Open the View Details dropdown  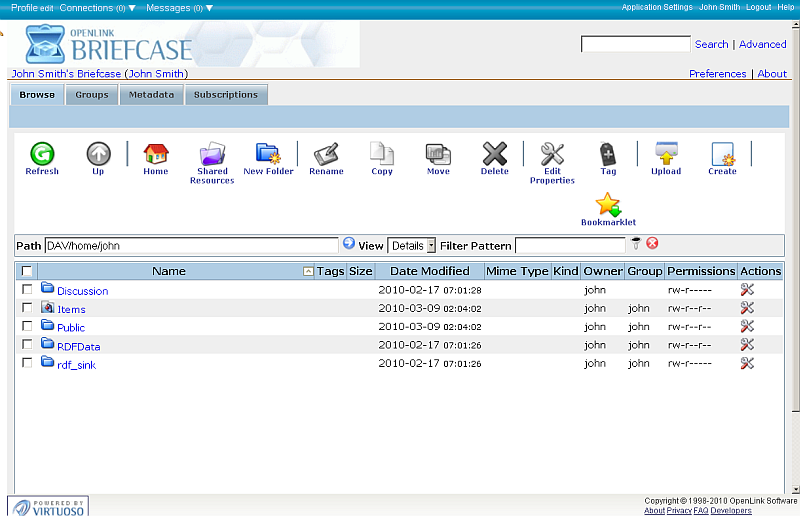pyautogui.click(x=412, y=245)
